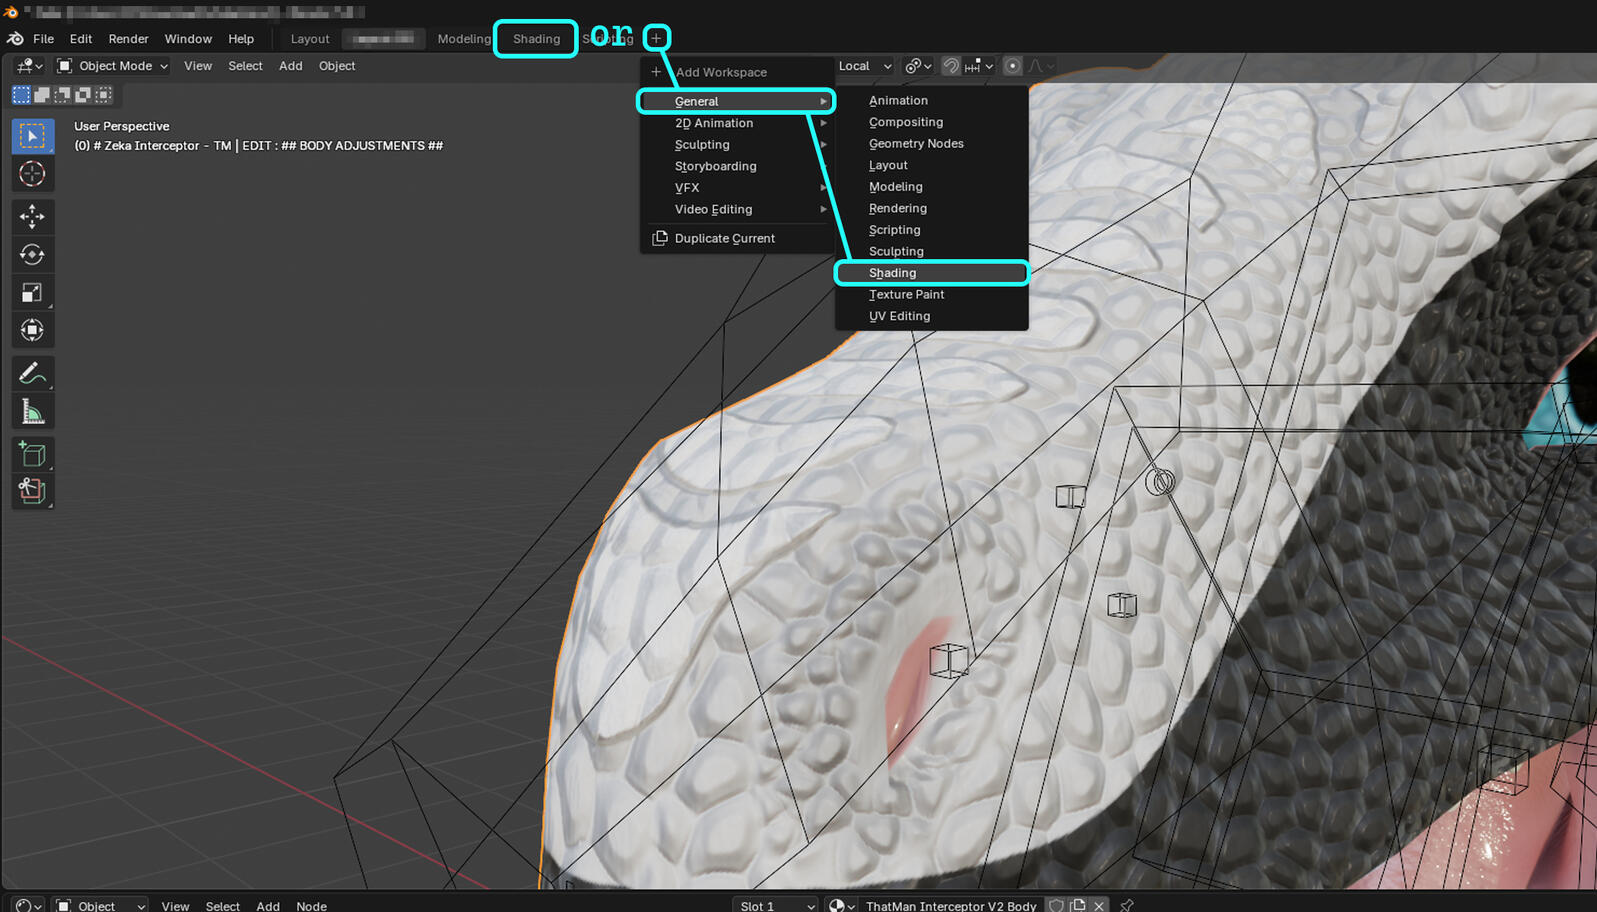Select the Move tool

(32, 216)
